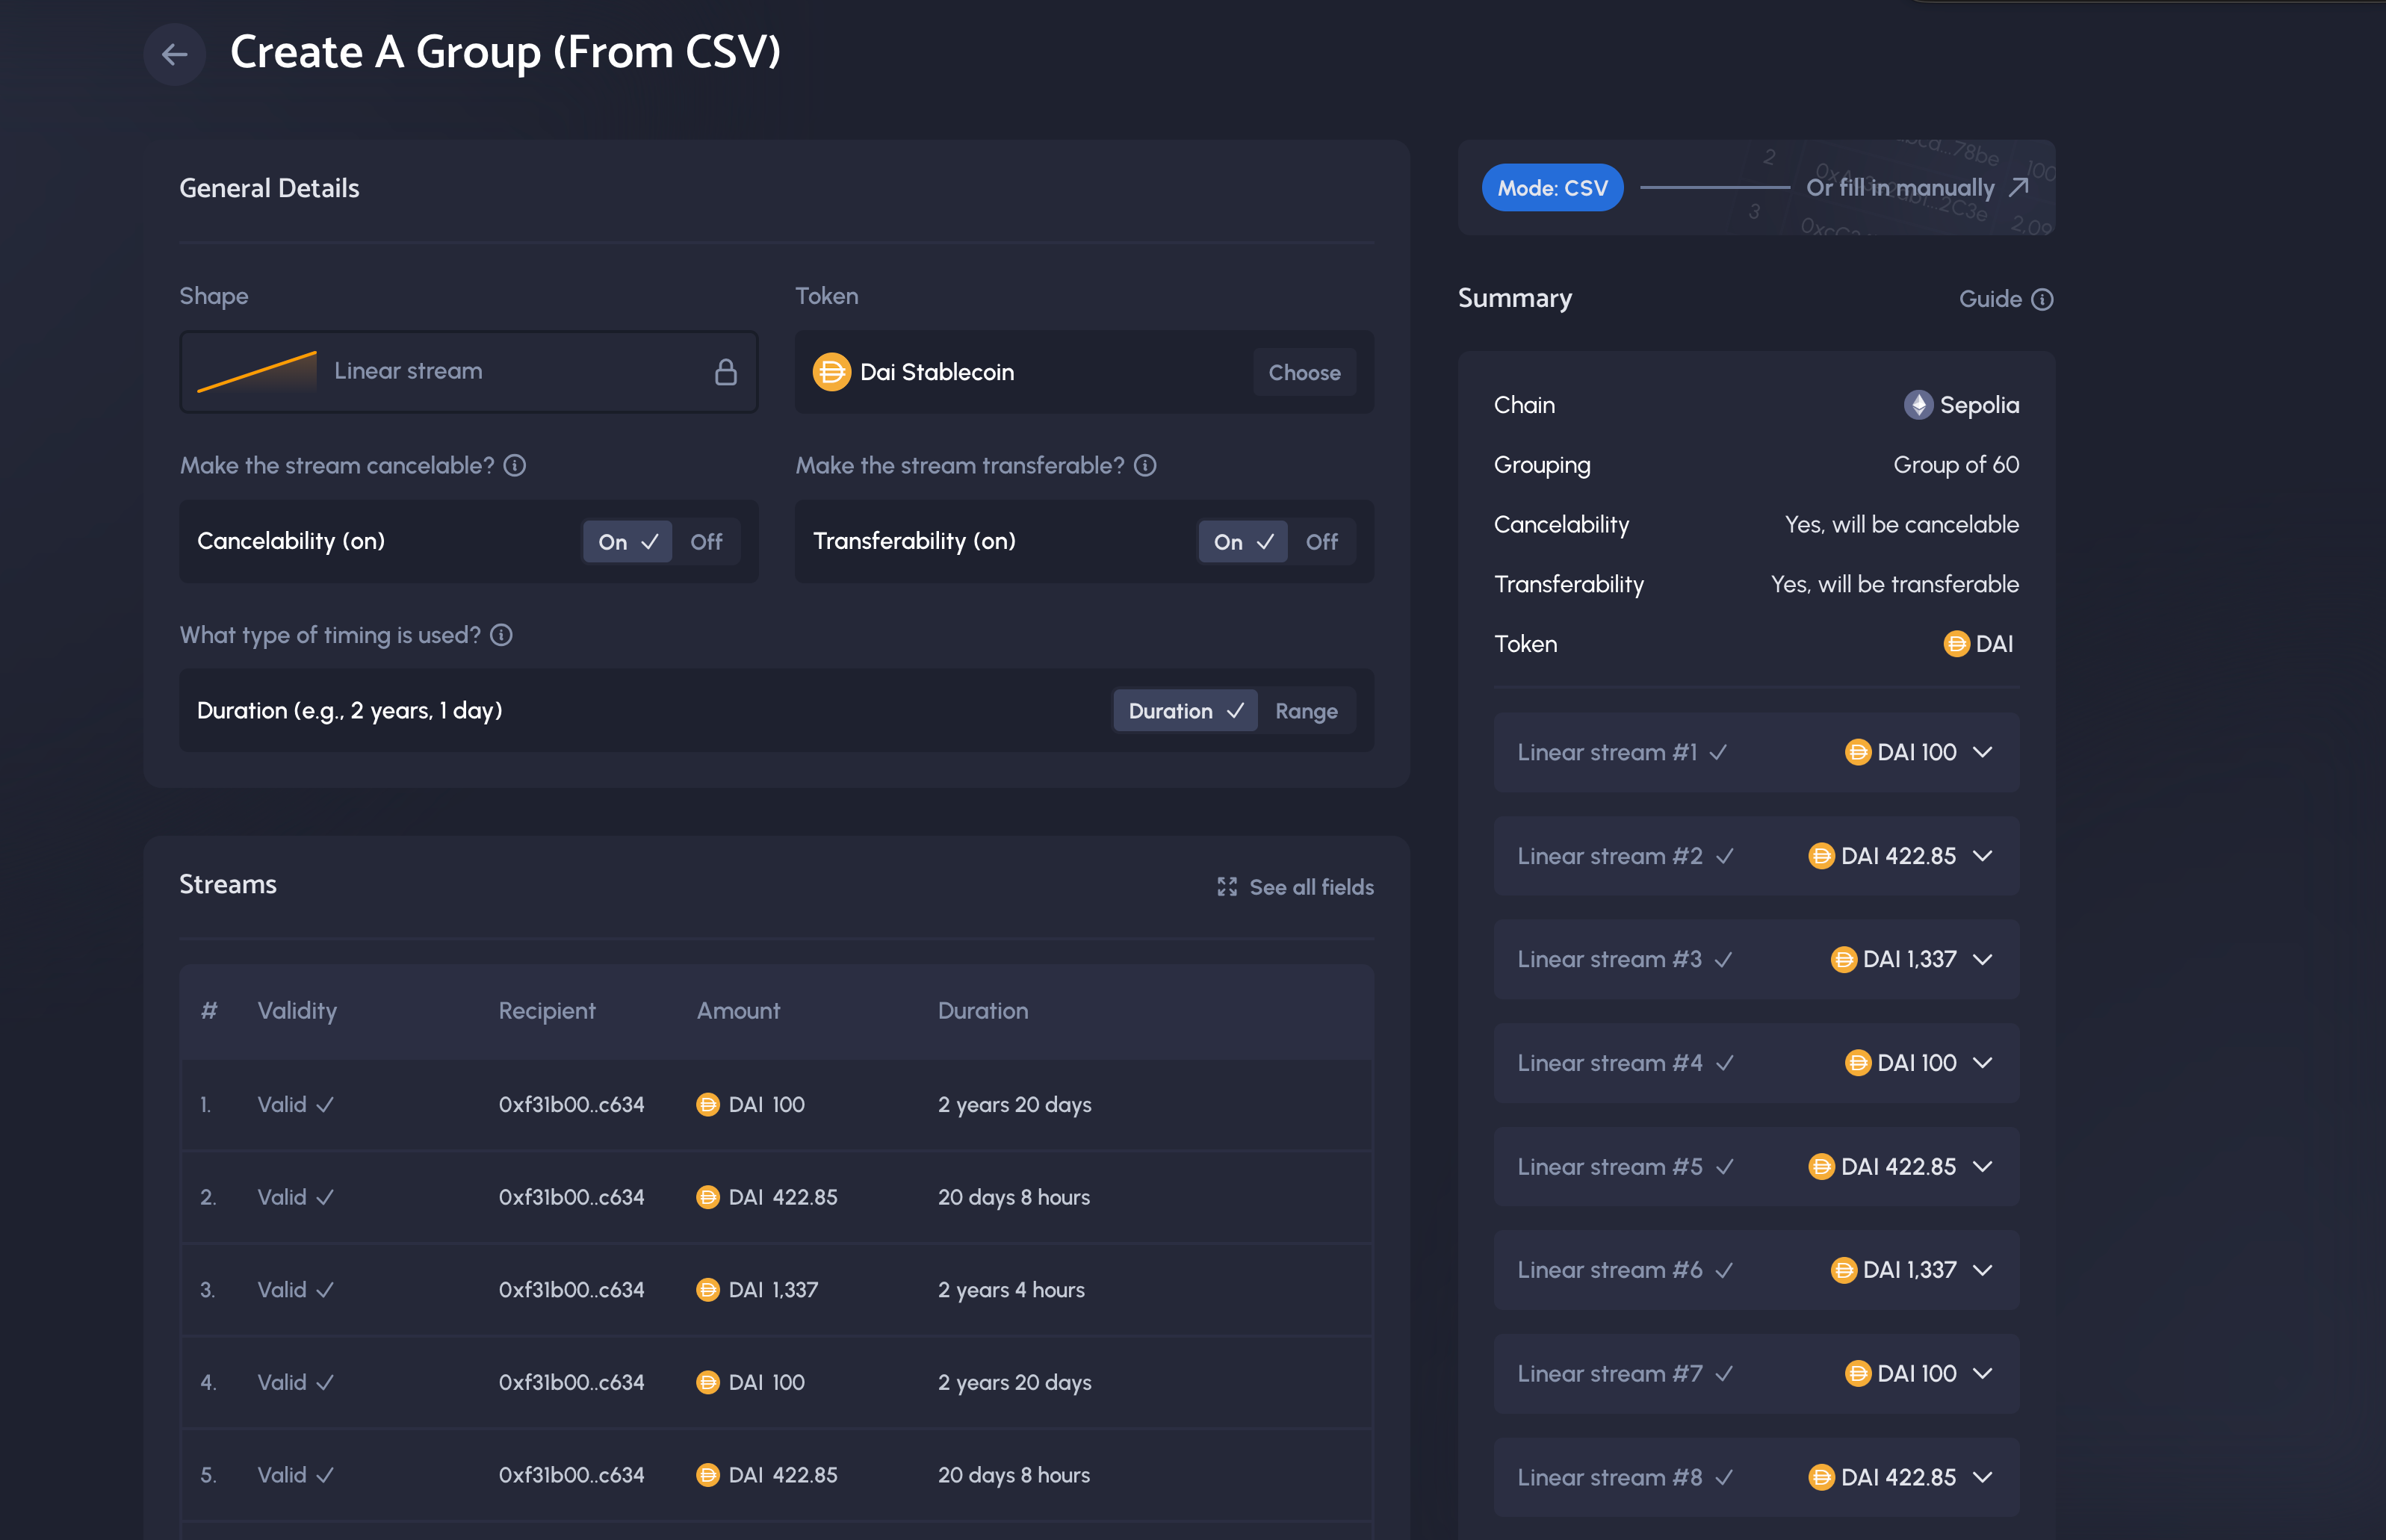Switch timing type to Range

coord(1304,710)
